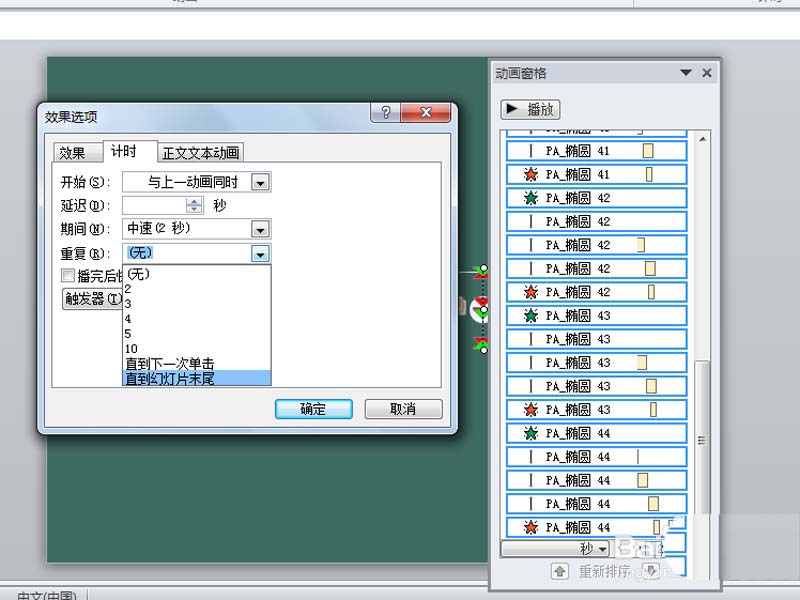
Task: Click red star icon of PA_椭圆 44
Action: pyautogui.click(x=531, y=527)
